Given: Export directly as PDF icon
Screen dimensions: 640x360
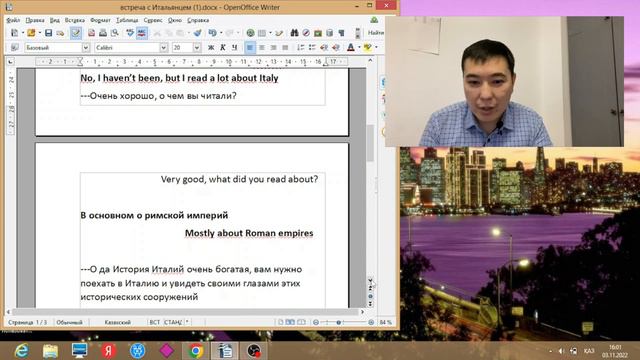Looking at the screenshot, I should click(91, 33).
